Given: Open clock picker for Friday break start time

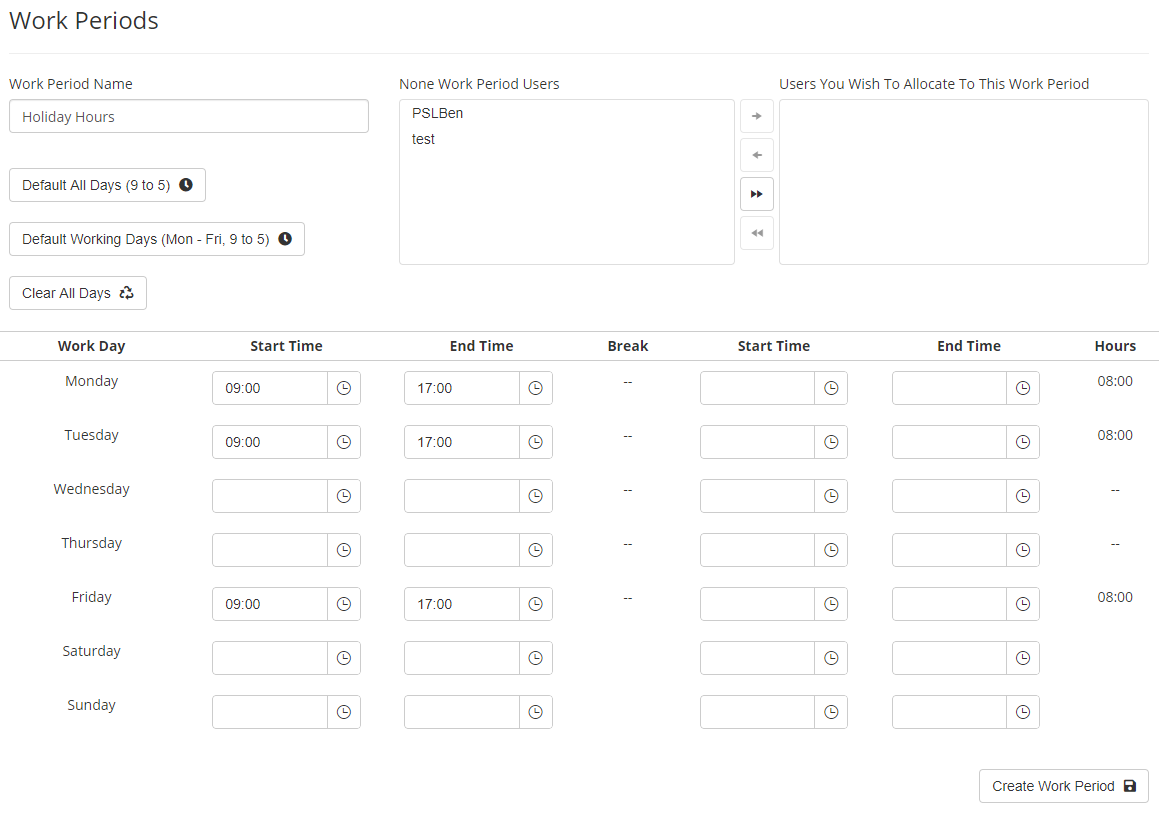Looking at the screenshot, I should click(x=832, y=604).
